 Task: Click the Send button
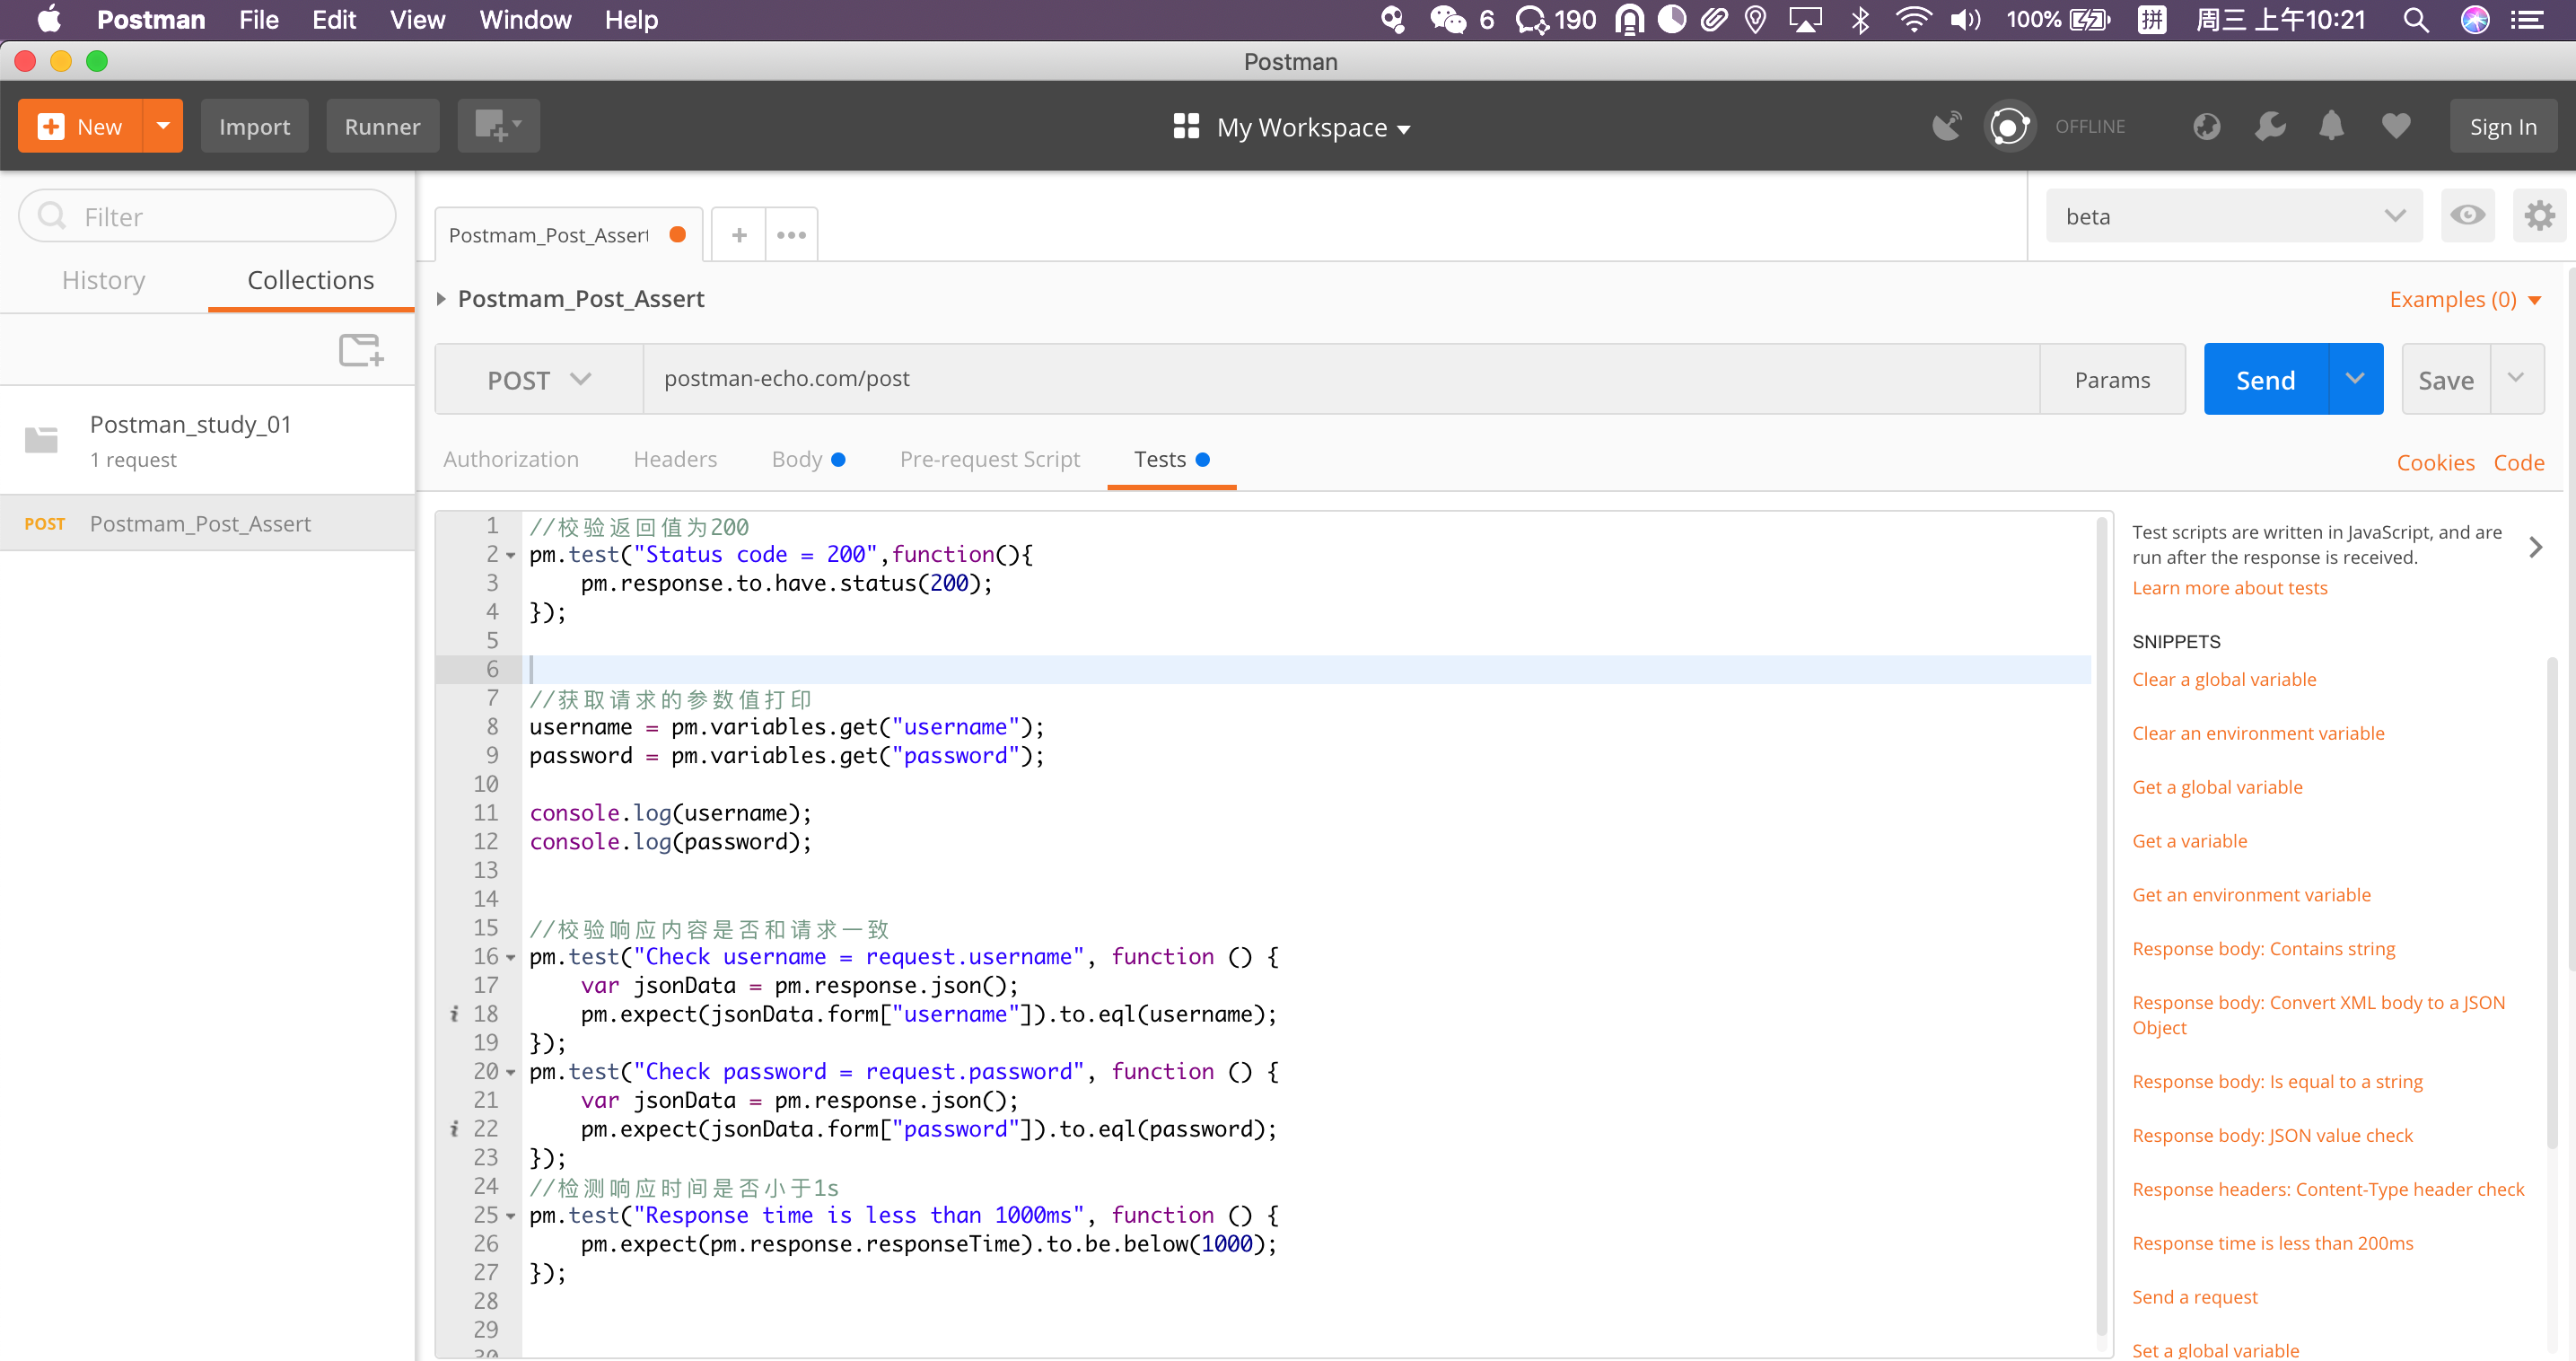tap(2265, 380)
